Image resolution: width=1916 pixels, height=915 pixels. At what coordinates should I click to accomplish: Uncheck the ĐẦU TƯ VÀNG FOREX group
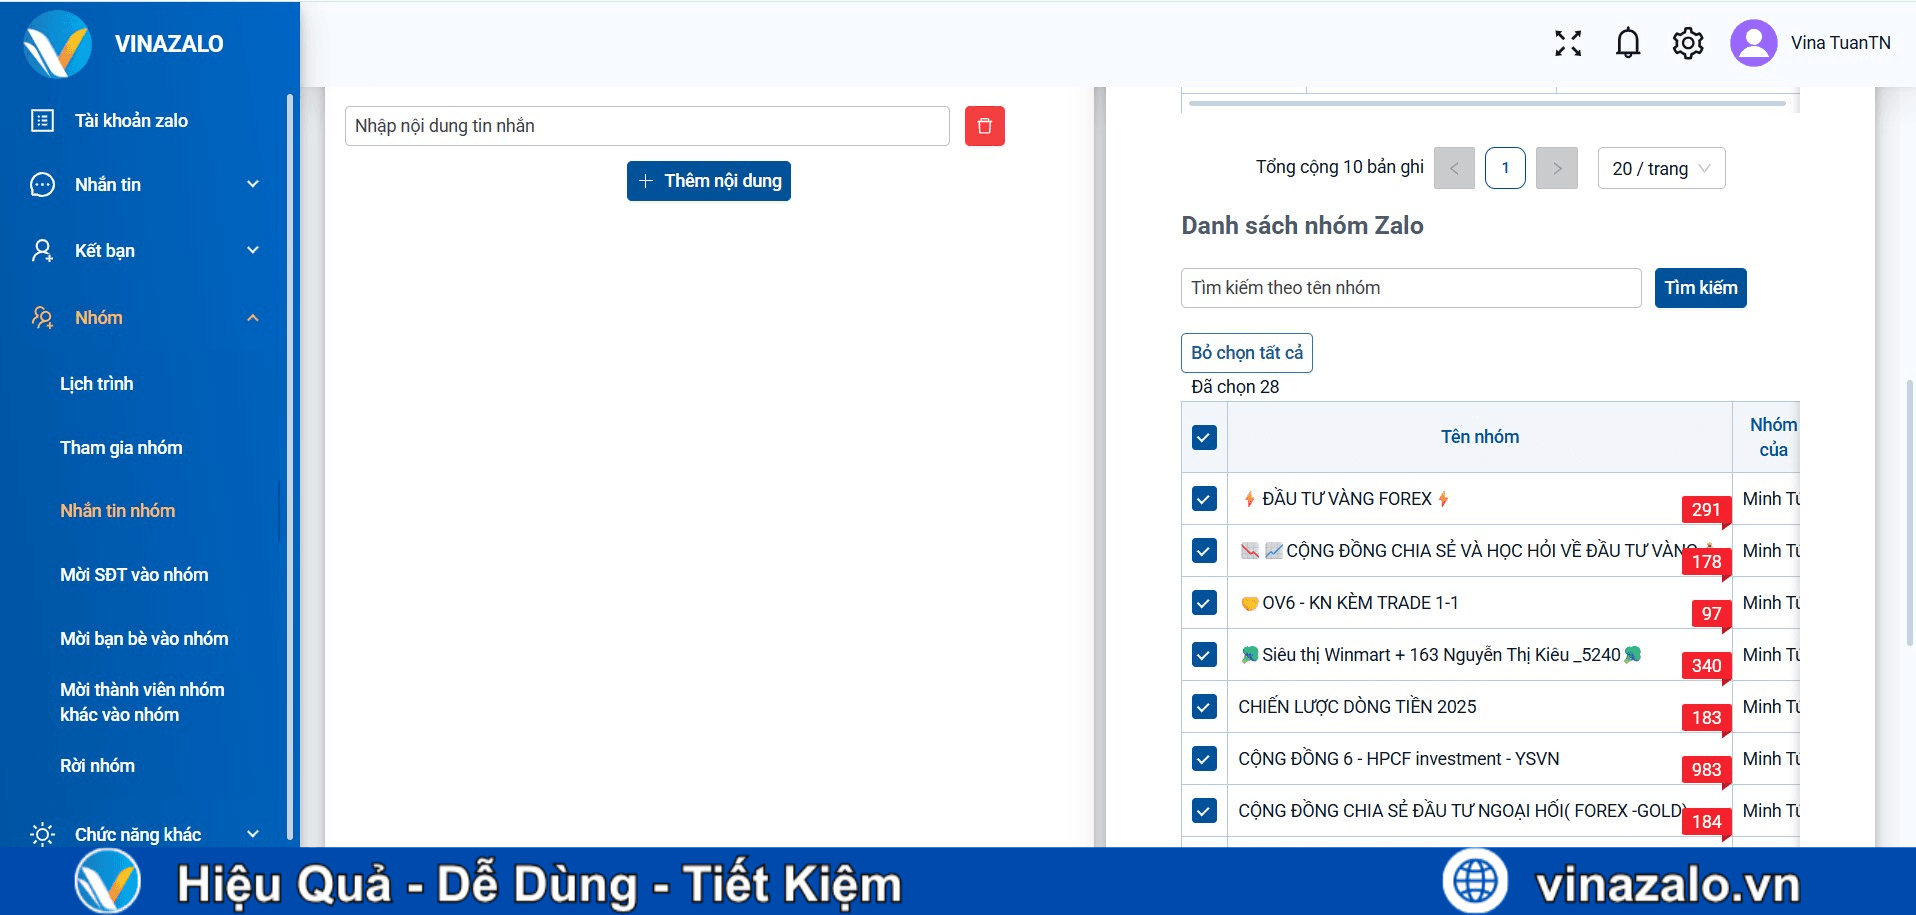[1203, 498]
